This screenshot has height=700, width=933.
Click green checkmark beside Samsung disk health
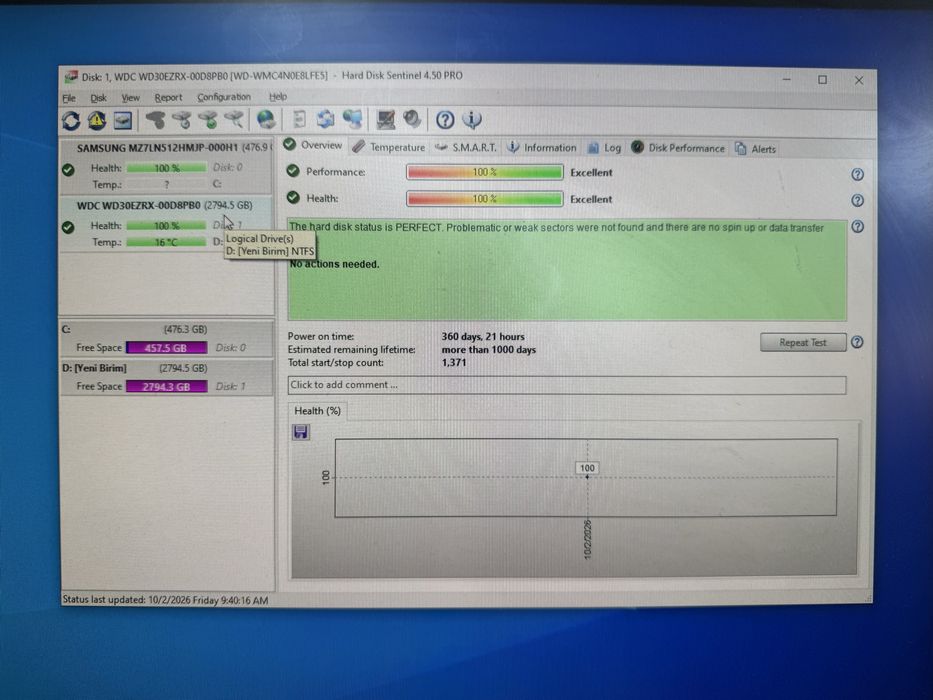68,170
